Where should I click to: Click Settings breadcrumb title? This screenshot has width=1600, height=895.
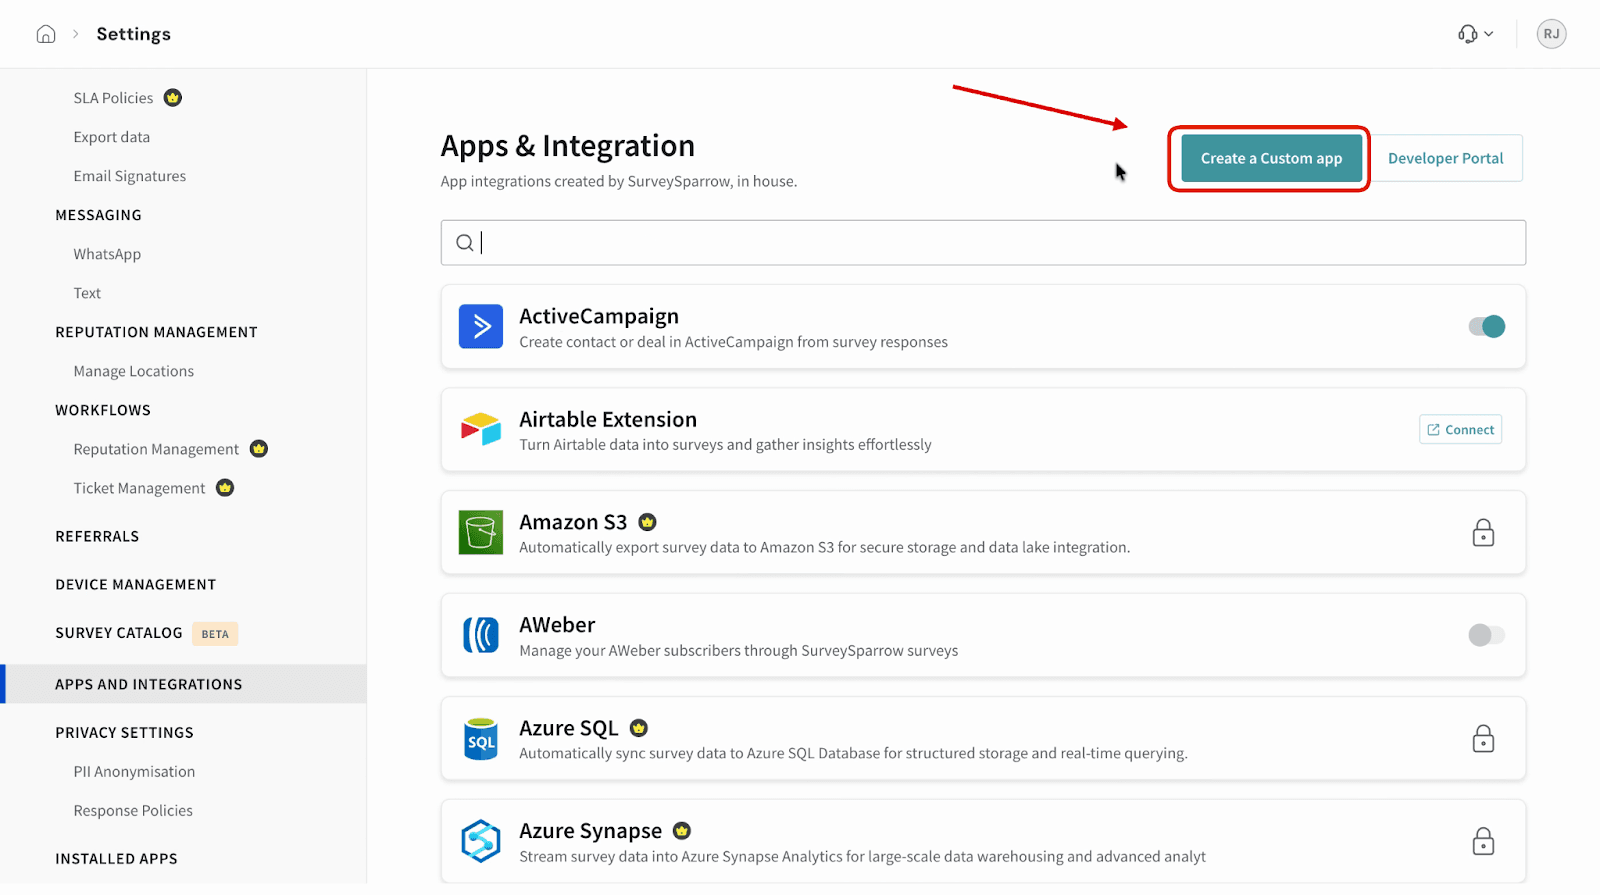coord(134,34)
